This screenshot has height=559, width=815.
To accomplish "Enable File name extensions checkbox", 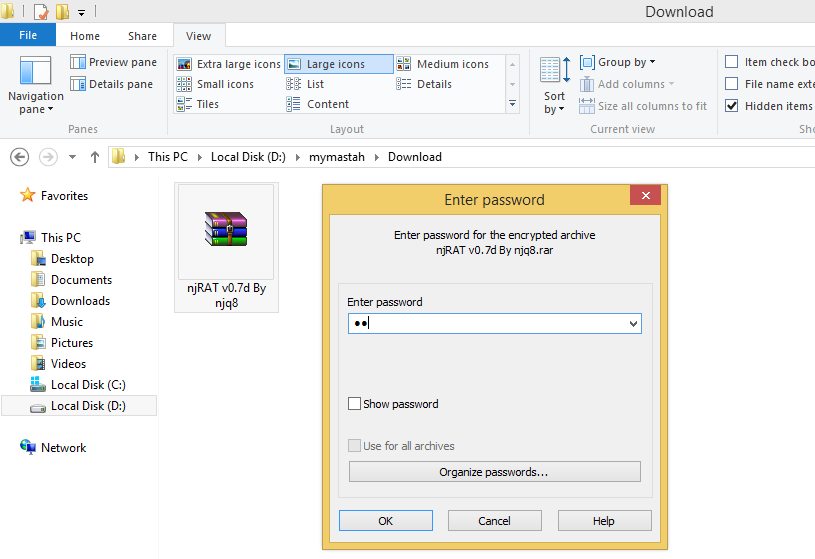I will tap(731, 84).
